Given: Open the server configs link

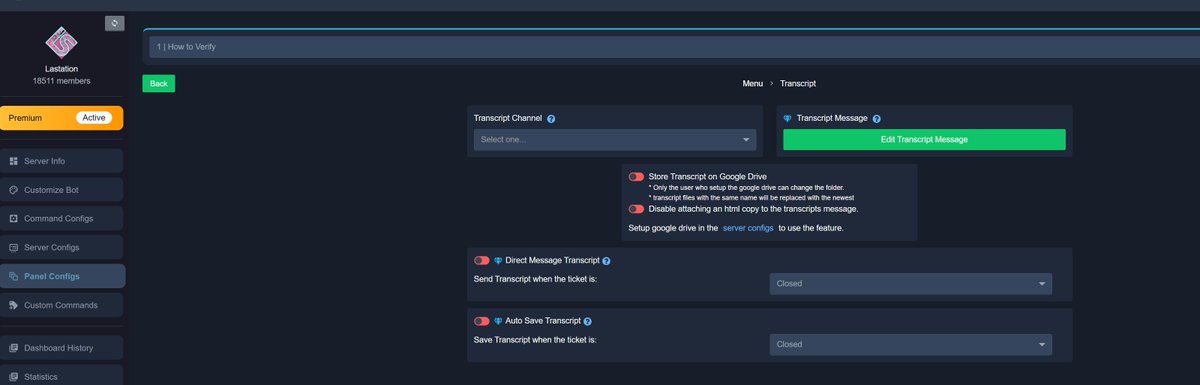Looking at the screenshot, I should 748,229.
